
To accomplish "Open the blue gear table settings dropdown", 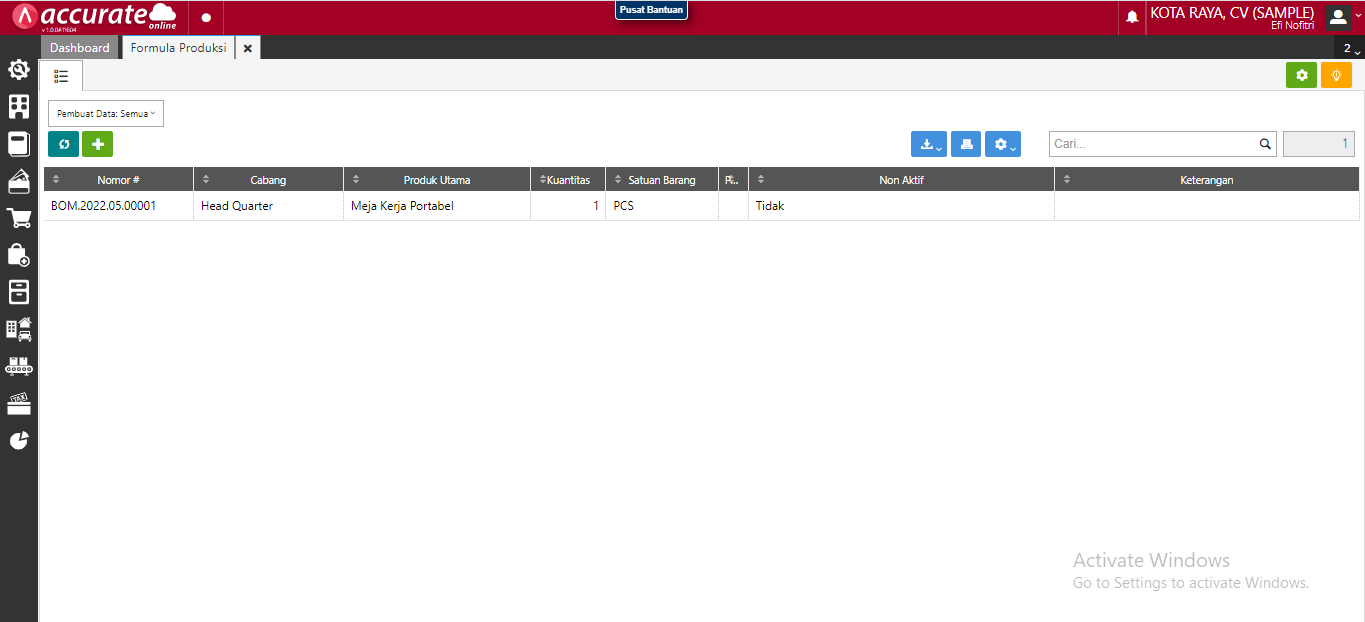I will coord(1003,144).
